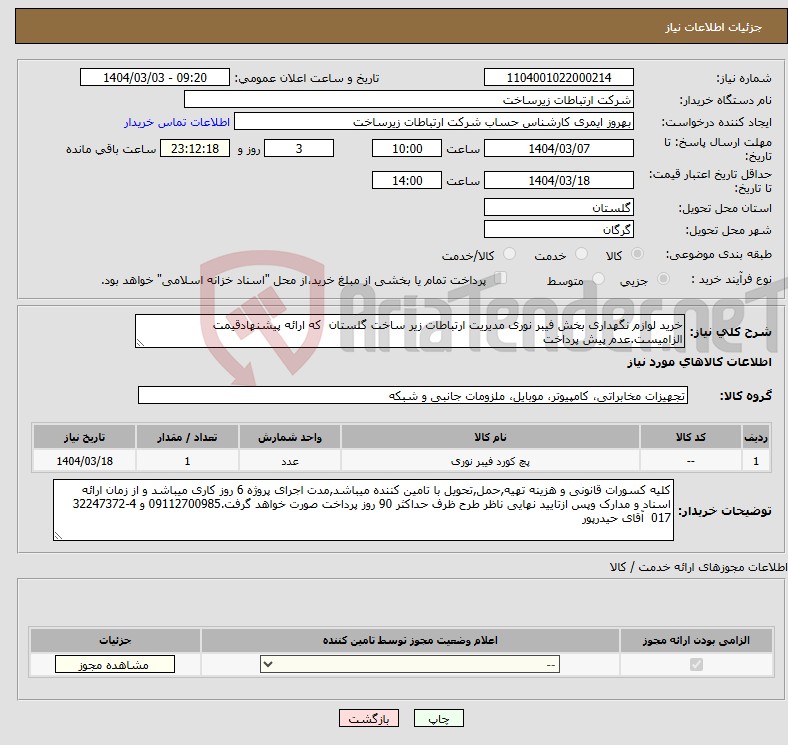788x745 pixels.
Task: Select the کالا/خدمت radio button
Action: [510, 254]
